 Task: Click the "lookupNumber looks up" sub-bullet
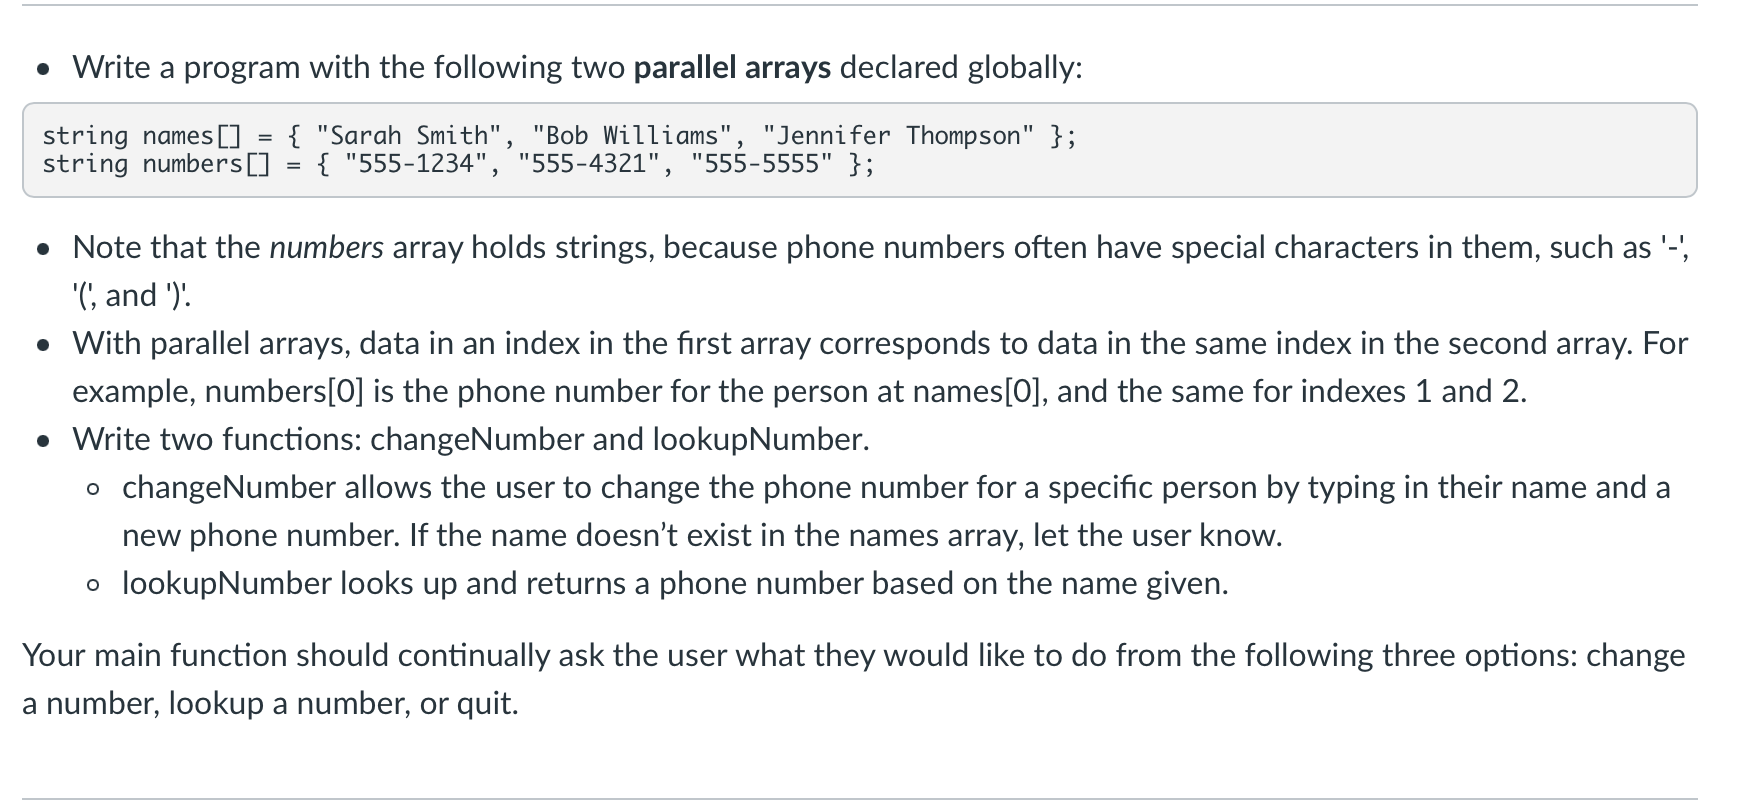[675, 583]
